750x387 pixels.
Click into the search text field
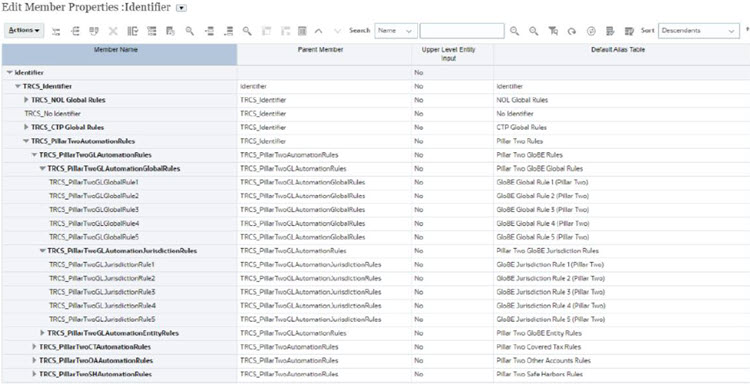coord(462,31)
